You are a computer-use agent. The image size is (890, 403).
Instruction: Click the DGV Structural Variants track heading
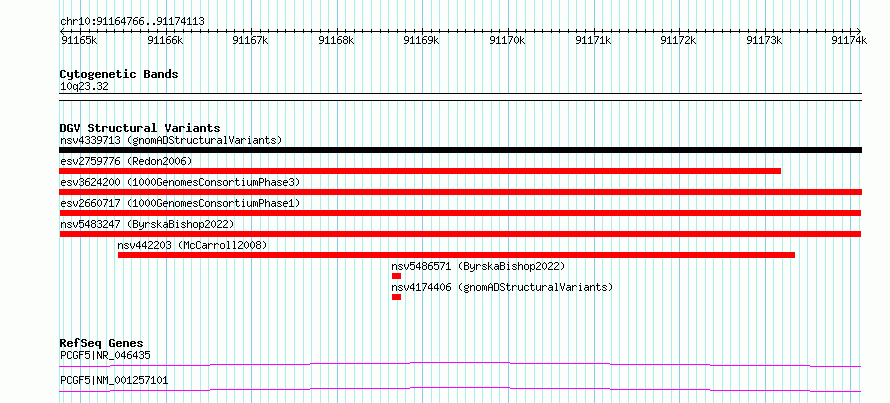click(140, 128)
